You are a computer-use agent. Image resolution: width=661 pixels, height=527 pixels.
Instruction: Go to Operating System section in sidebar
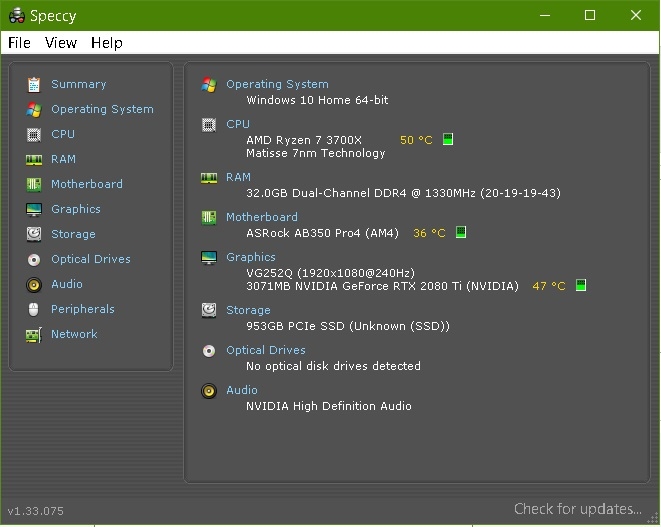click(102, 109)
